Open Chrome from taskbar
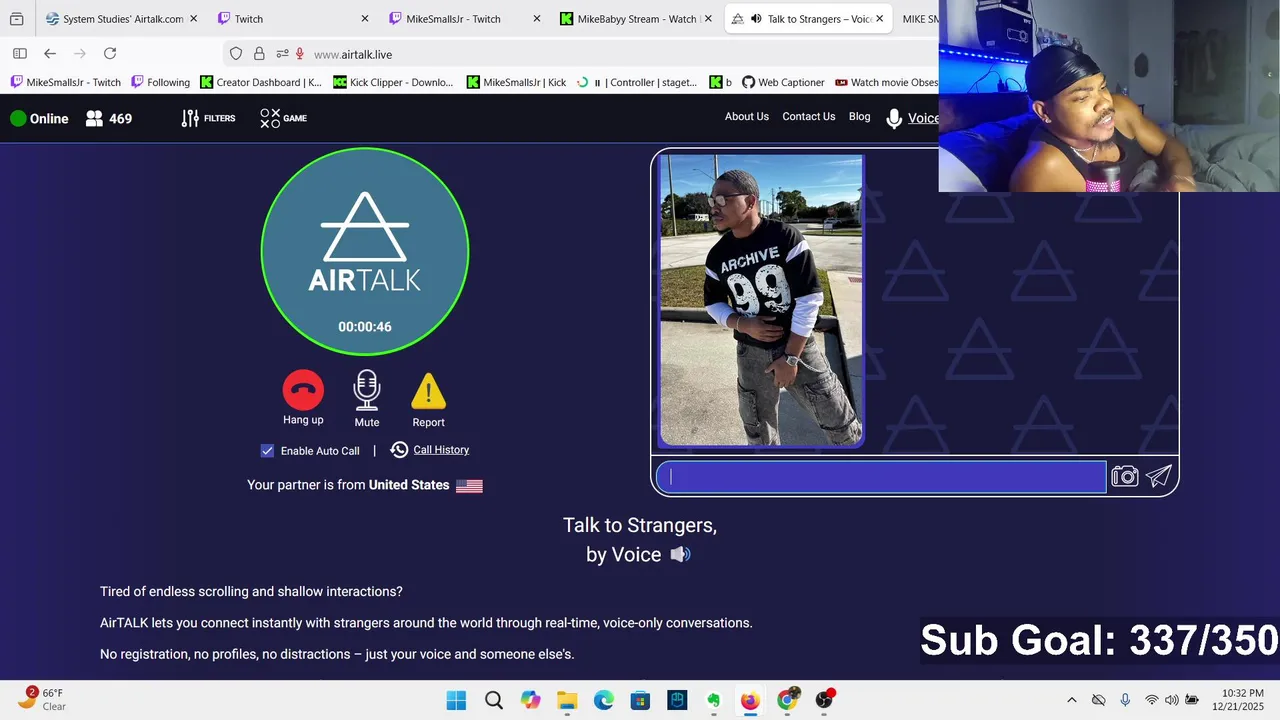This screenshot has width=1280, height=720. (787, 700)
